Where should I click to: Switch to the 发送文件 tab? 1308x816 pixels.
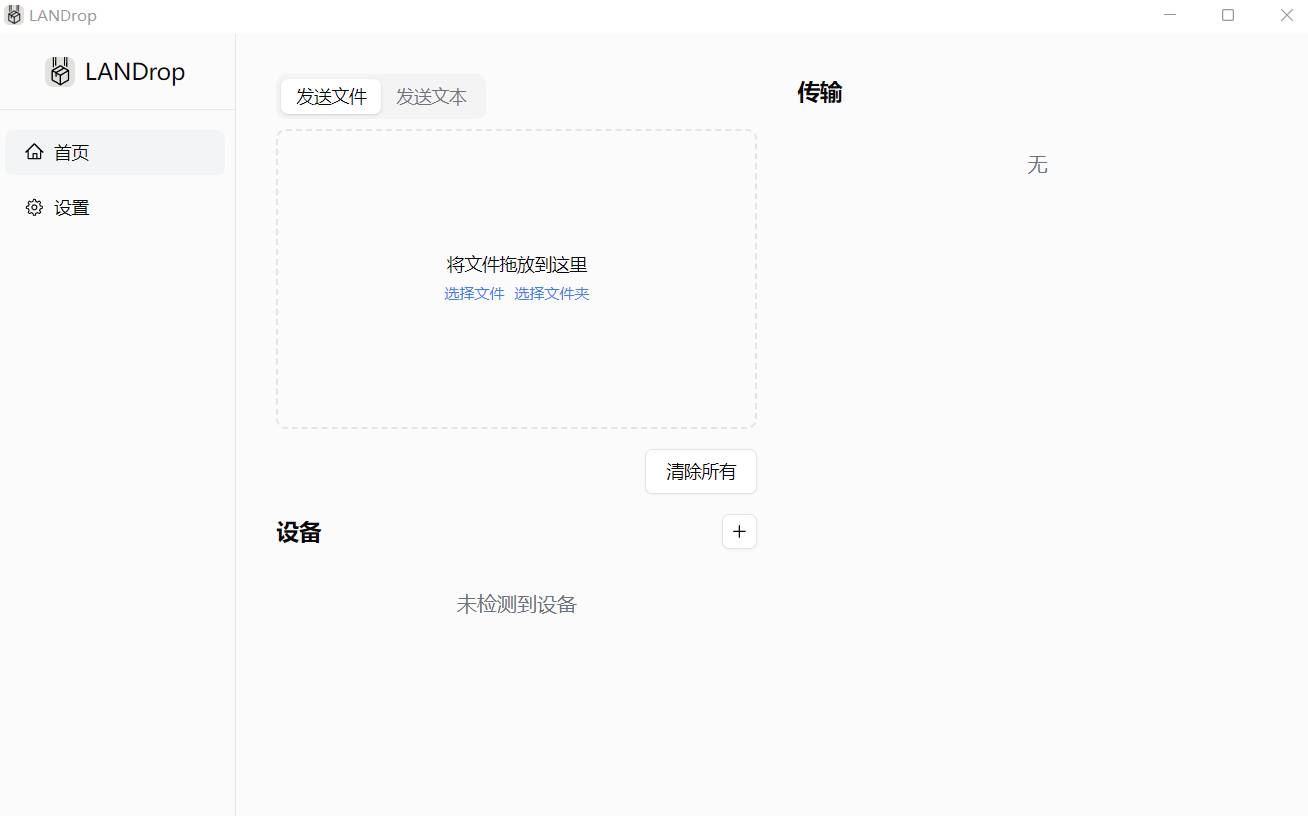pyautogui.click(x=331, y=97)
